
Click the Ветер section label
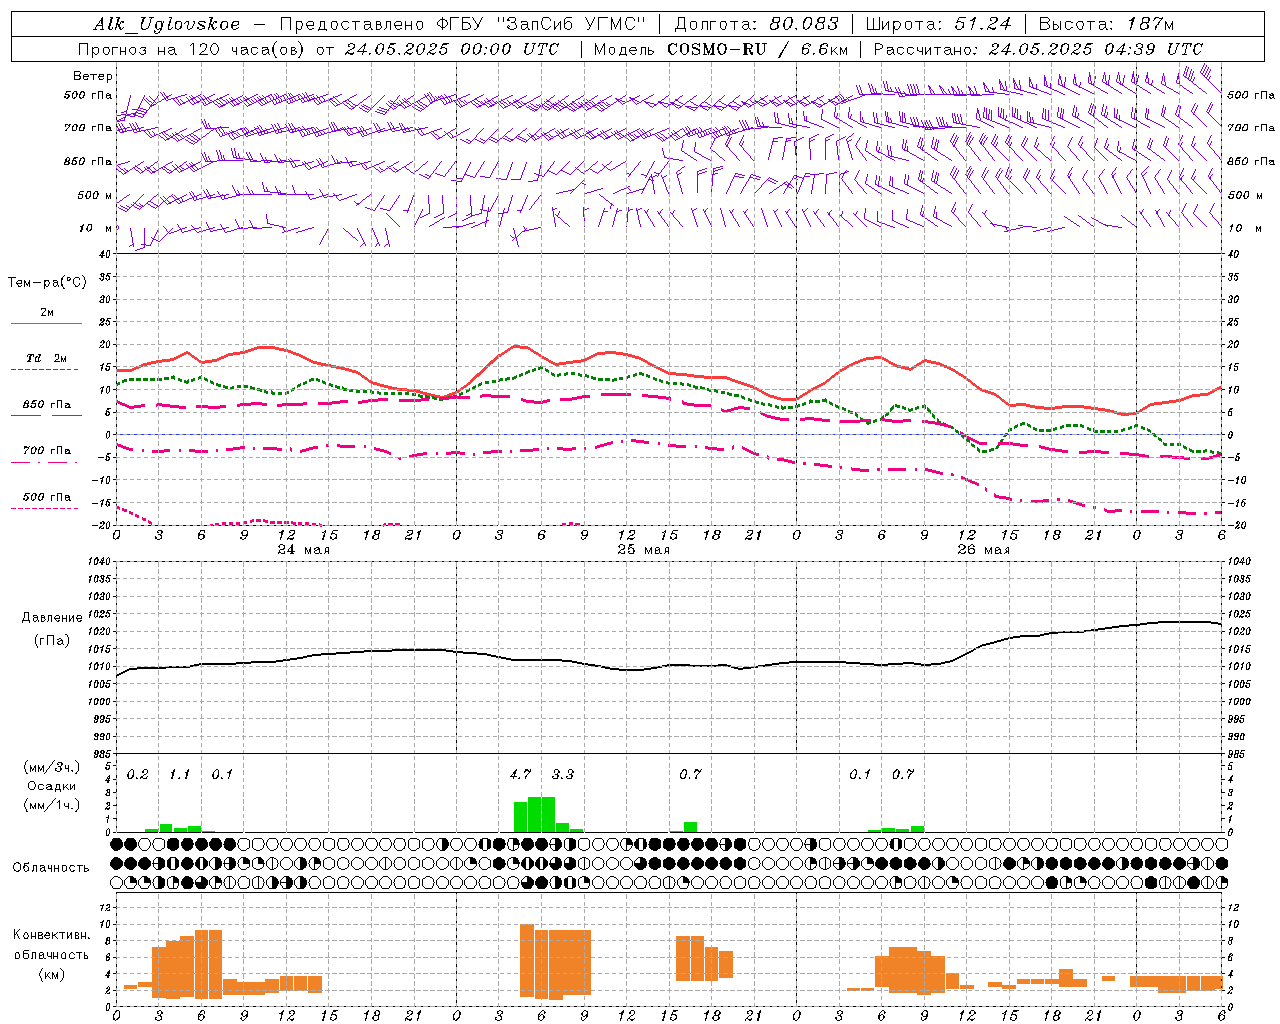point(93,76)
